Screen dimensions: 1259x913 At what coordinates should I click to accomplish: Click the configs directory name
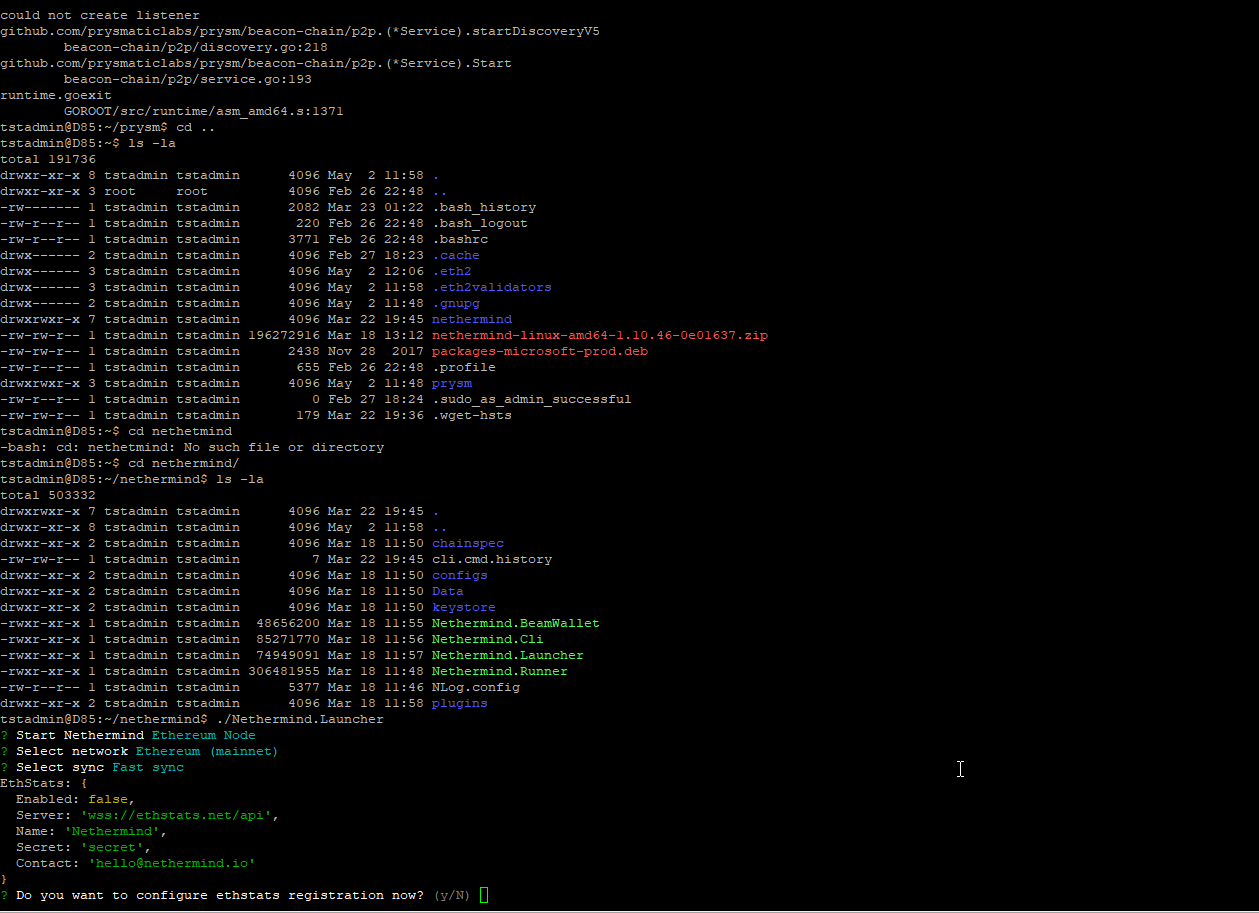click(460, 575)
